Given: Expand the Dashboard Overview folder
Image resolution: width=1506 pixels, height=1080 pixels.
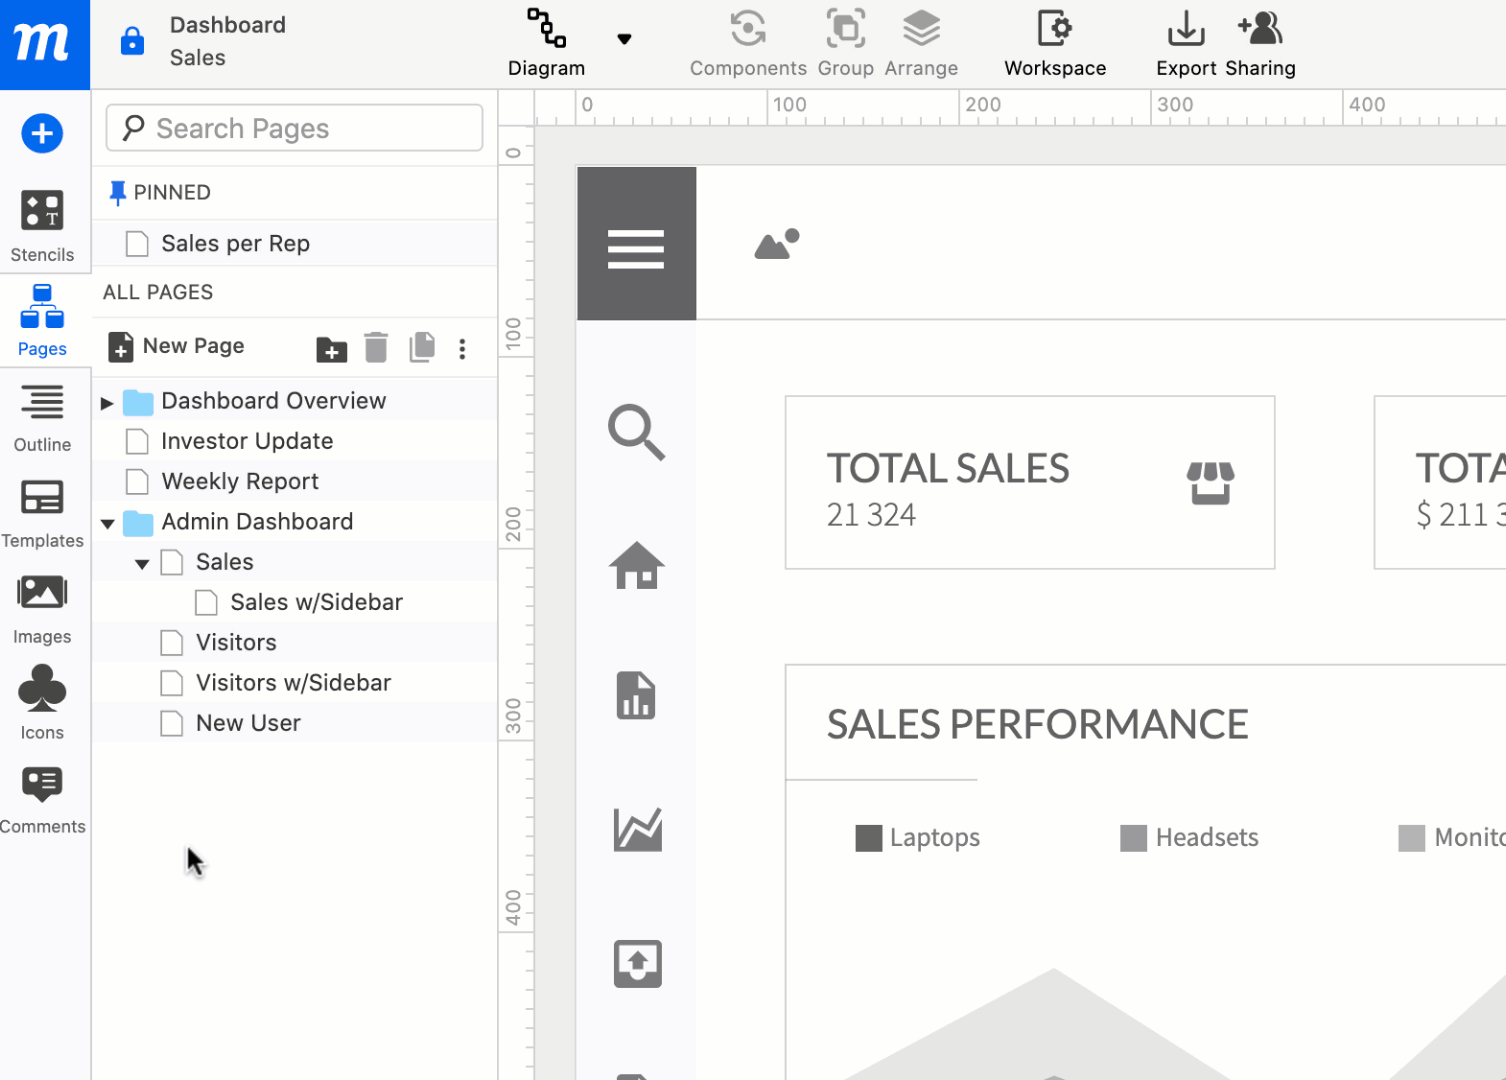Looking at the screenshot, I should coord(107,403).
